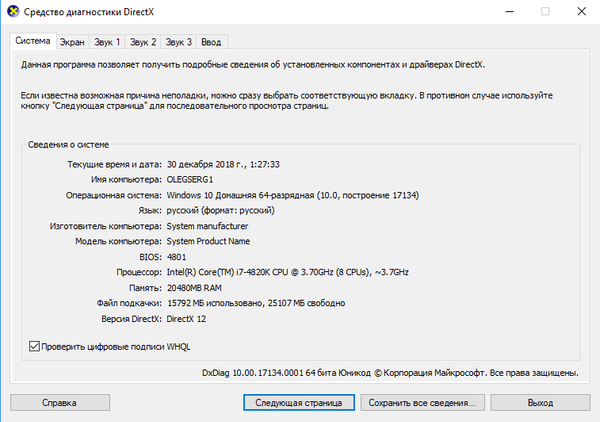
Task: Click the DirectX 12 version text
Action: coord(186,319)
